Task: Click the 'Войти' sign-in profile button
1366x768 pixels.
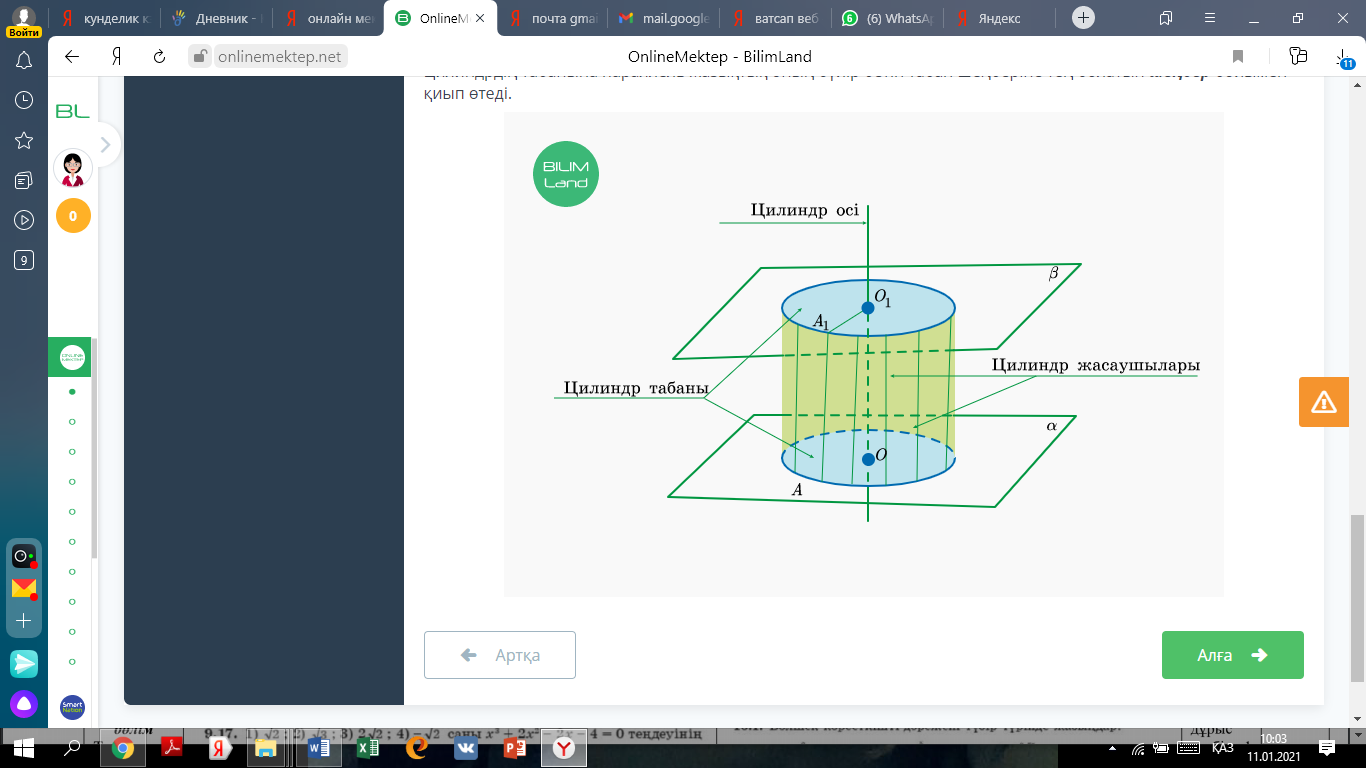Action: pyautogui.click(x=23, y=22)
